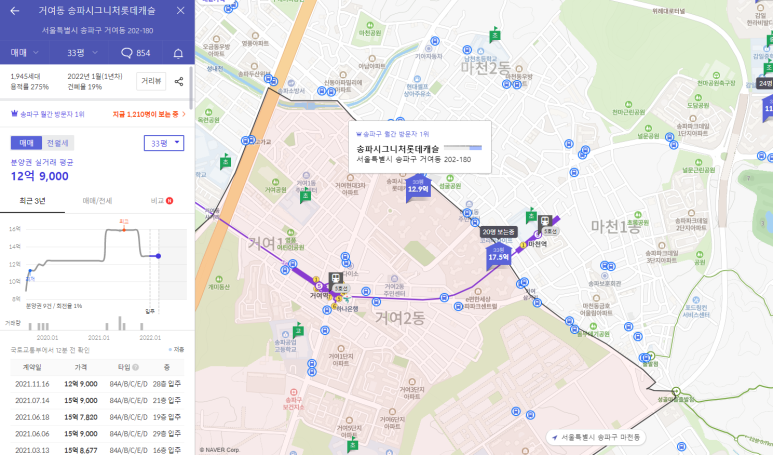
Task: Click the 12.9억 price marker on map
Action: 418,188
